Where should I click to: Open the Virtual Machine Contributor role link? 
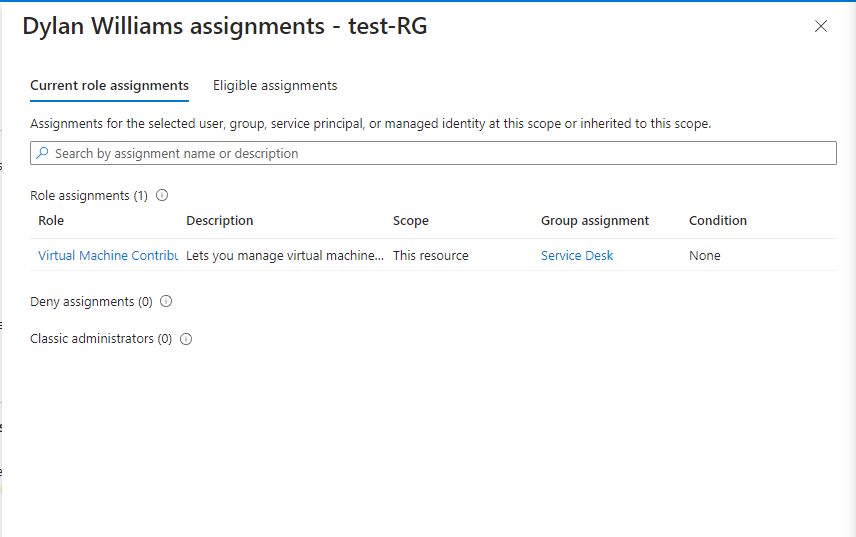108,256
